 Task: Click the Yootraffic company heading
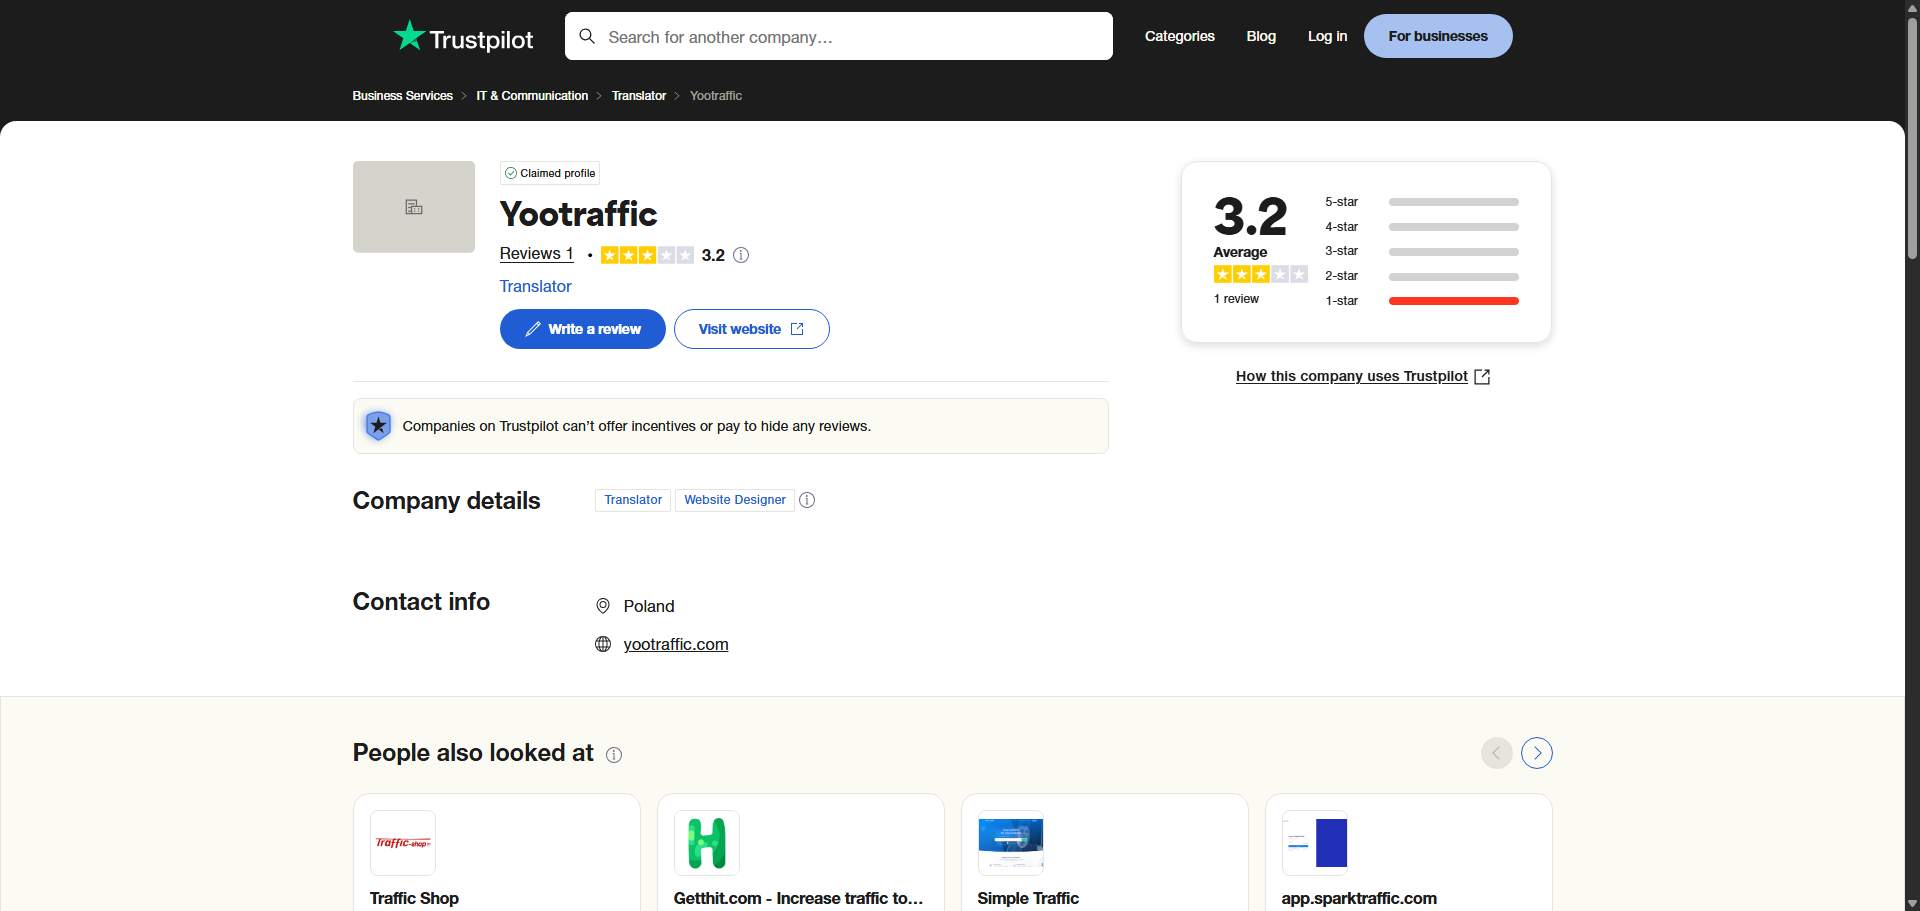coord(578,214)
